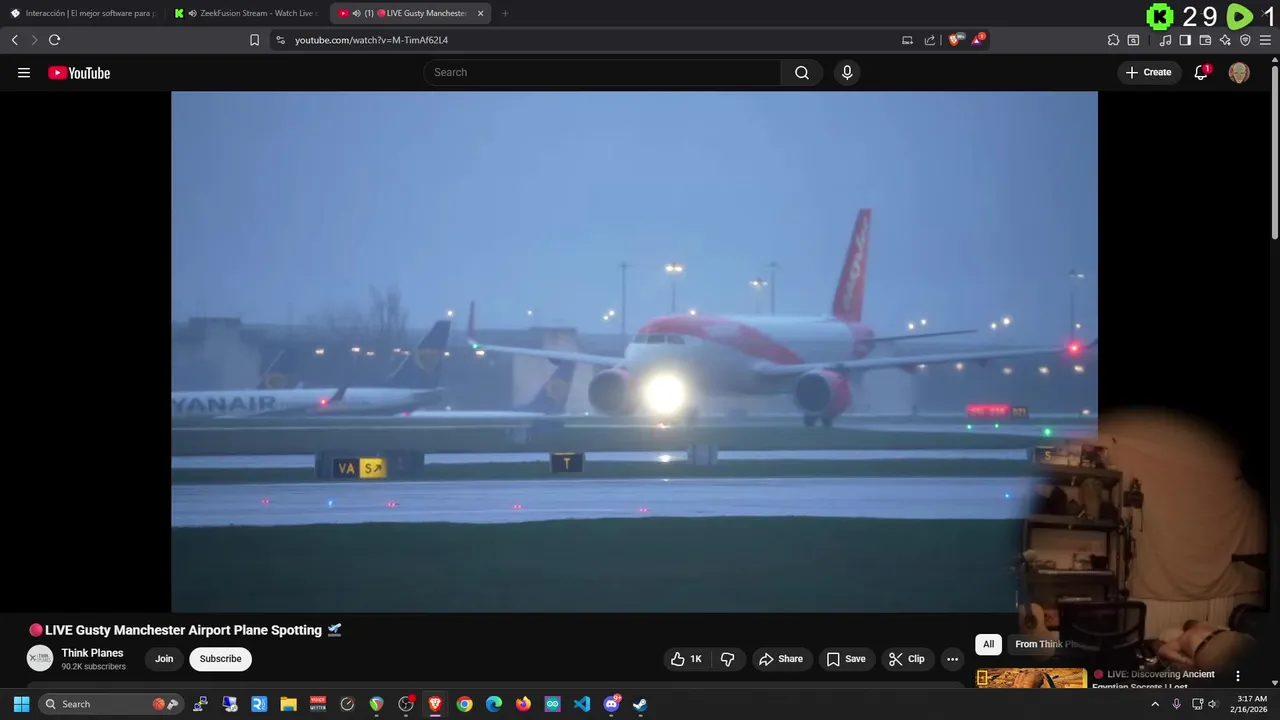1280x720 pixels.
Task: Click the live video player
Action: point(634,351)
